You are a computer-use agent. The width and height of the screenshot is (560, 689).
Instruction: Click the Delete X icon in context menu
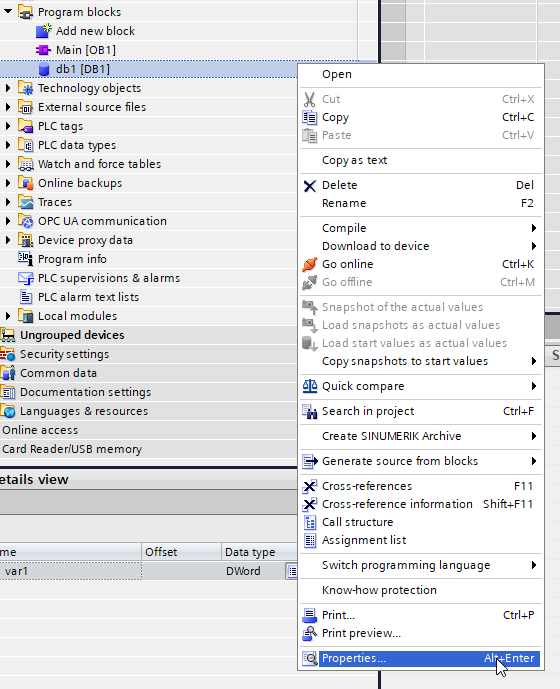[310, 185]
